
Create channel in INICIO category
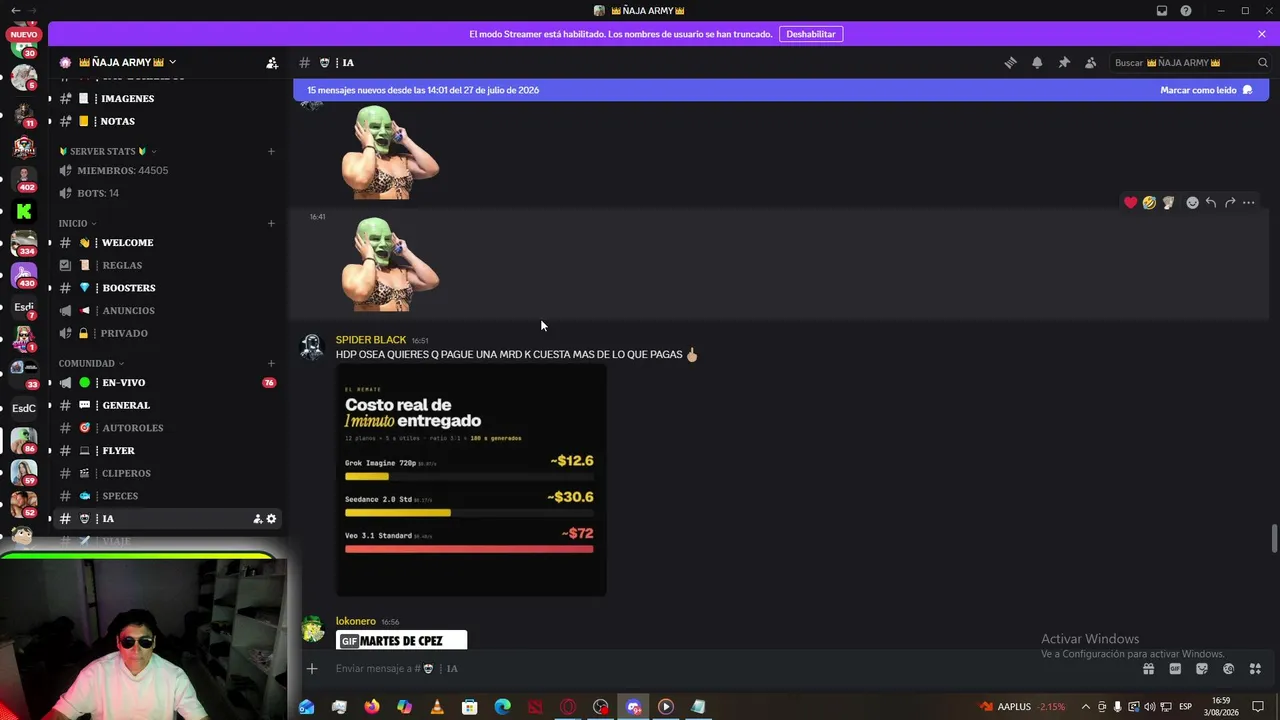(x=271, y=223)
